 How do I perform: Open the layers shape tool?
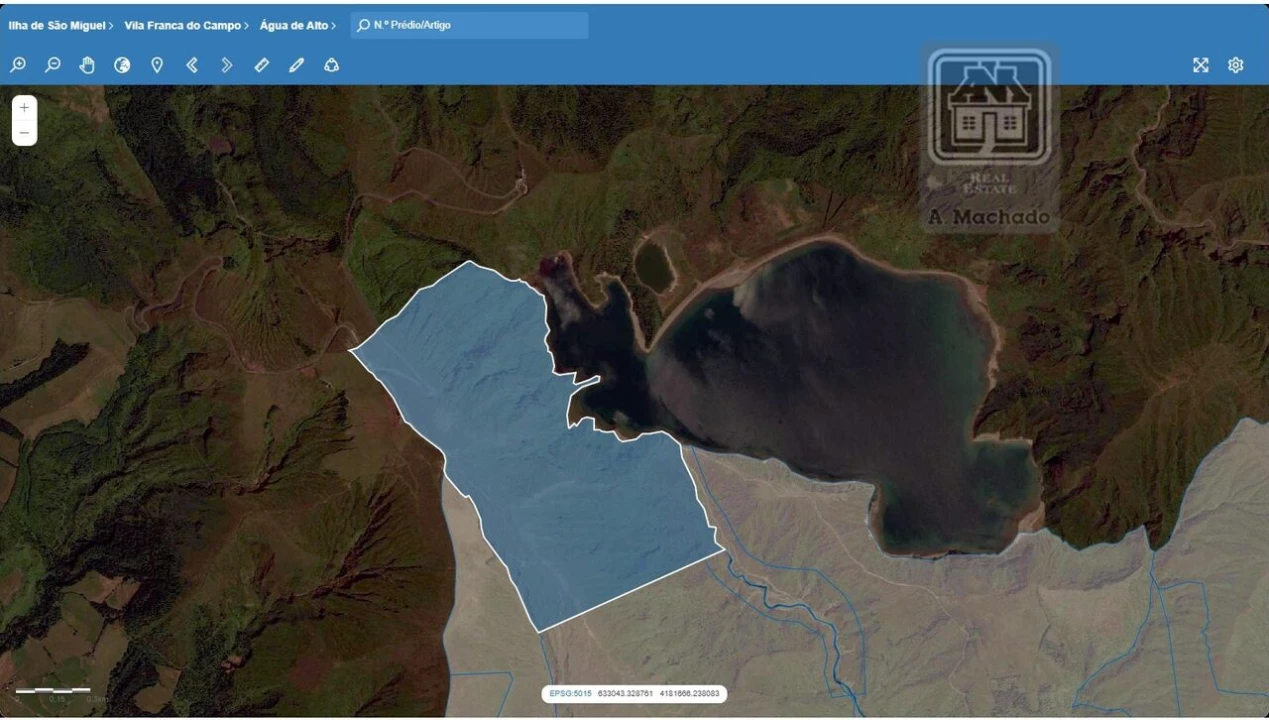[330, 64]
